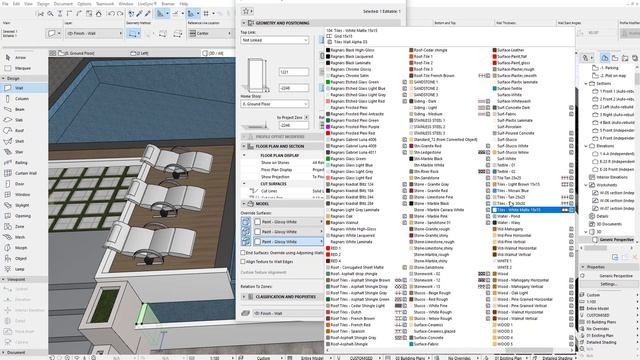Screen dimensions: 640x360
Task: Click the wall height input field showing 1221
Action: [293, 72]
